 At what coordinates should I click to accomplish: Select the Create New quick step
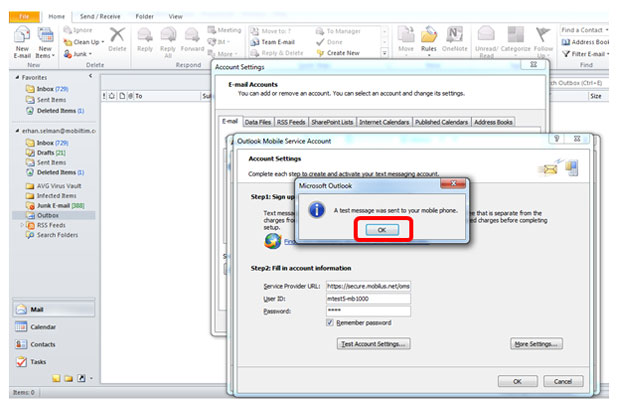[x=338, y=53]
